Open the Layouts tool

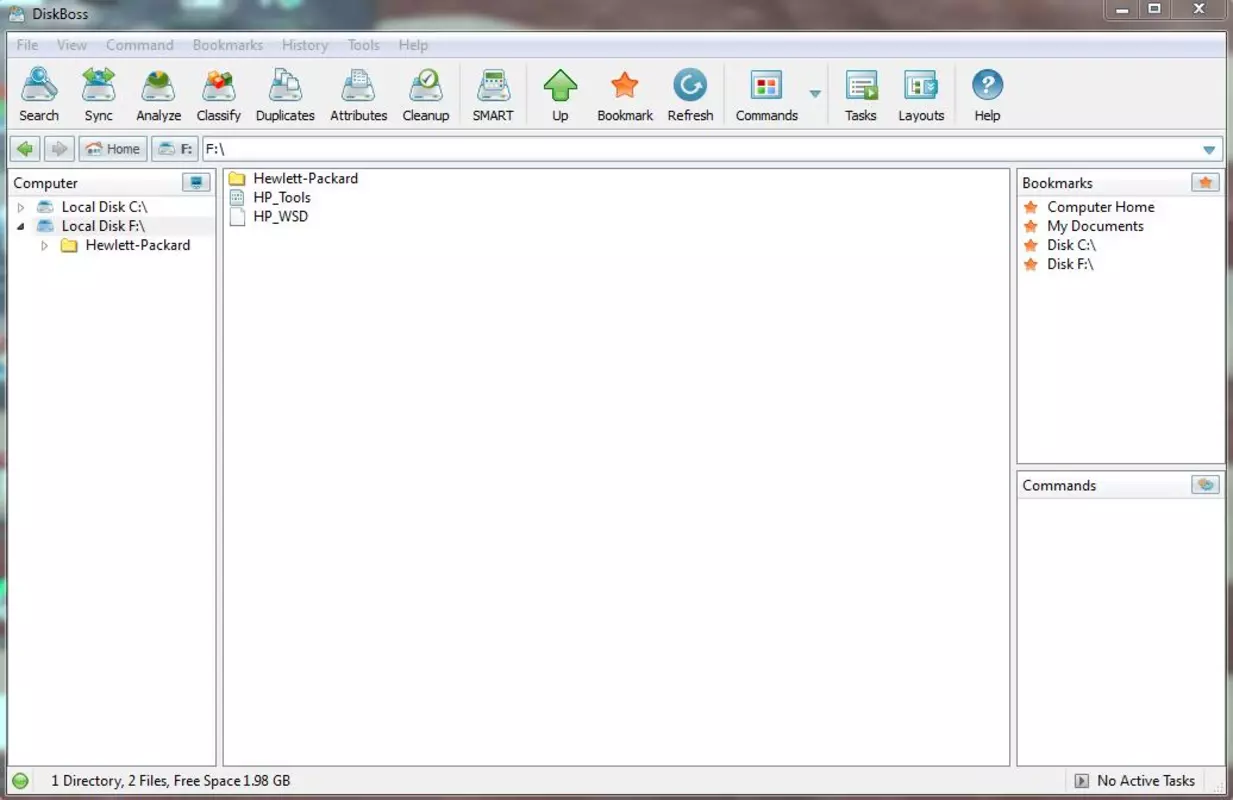(x=921, y=95)
